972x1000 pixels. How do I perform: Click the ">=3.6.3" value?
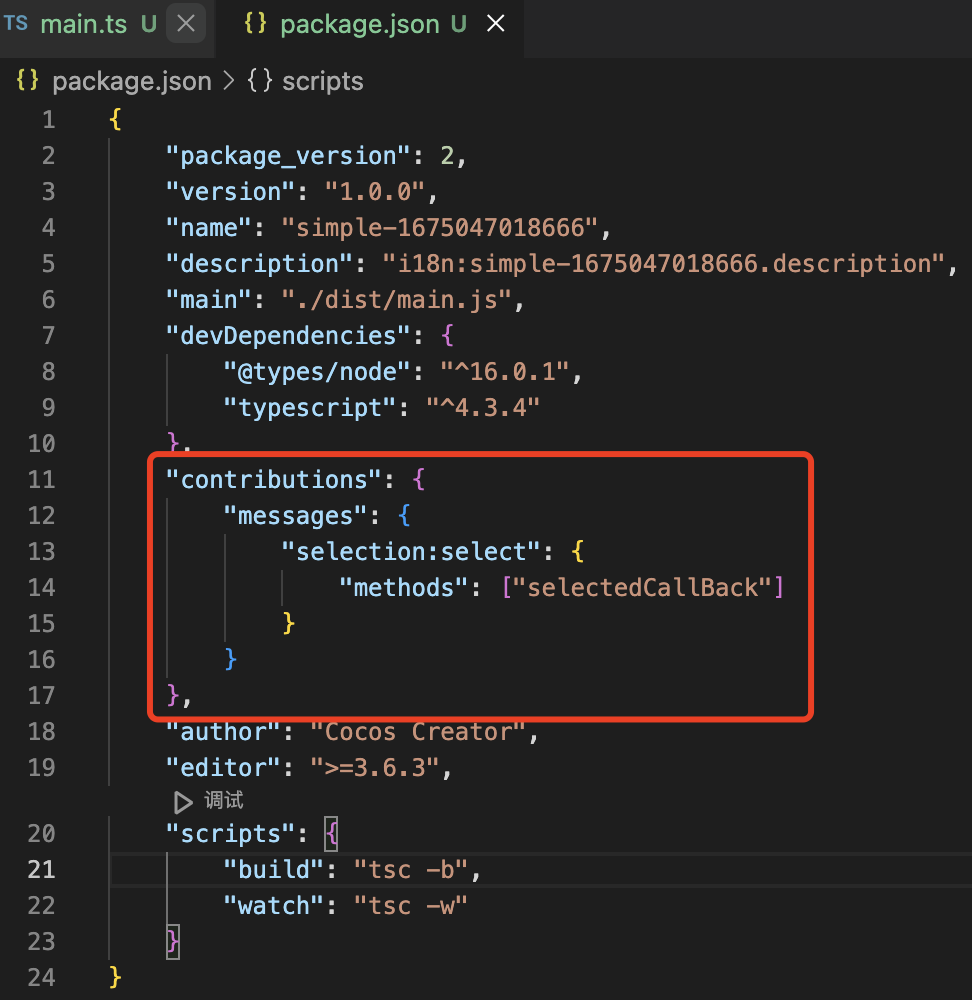(375, 768)
